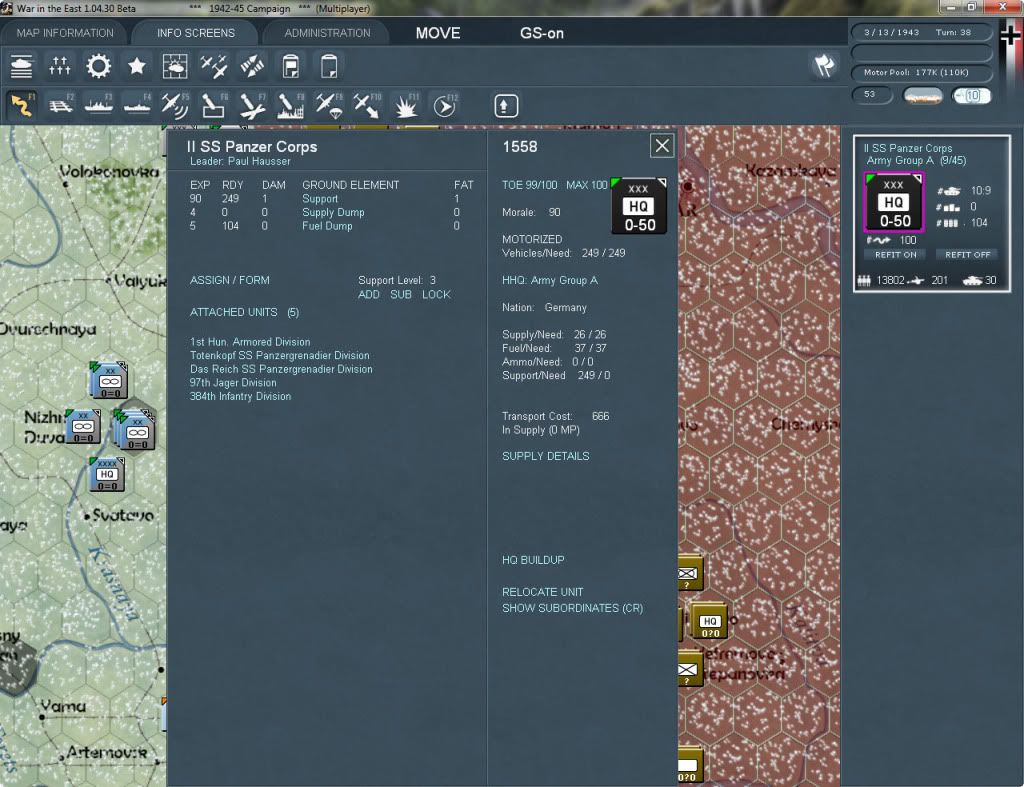This screenshot has width=1024, height=787.
Task: Click the Fuel Dump ground element row
Action: [325, 226]
